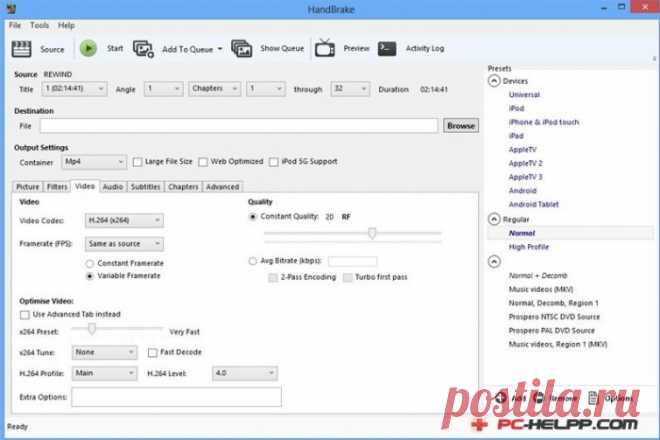Image resolution: width=660 pixels, height=440 pixels.
Task: Open the Framerate (FPS) dropdown
Action: click(124, 244)
